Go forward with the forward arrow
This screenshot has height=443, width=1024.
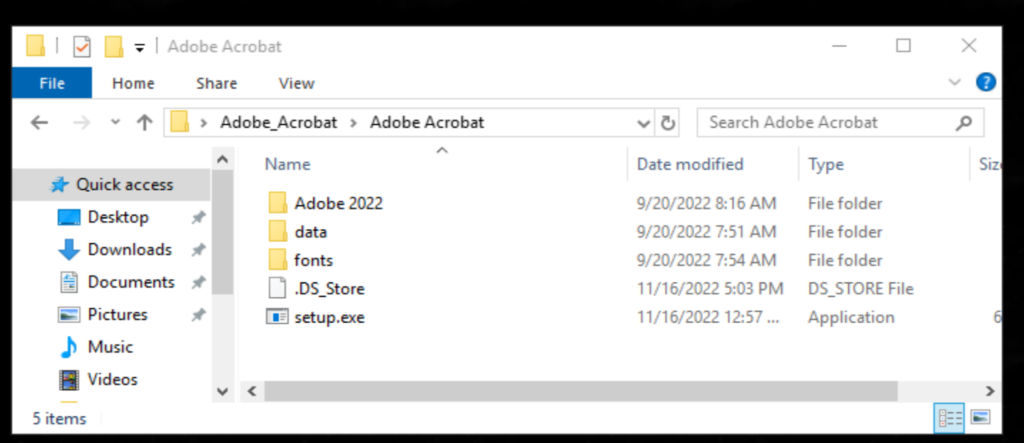(82, 123)
